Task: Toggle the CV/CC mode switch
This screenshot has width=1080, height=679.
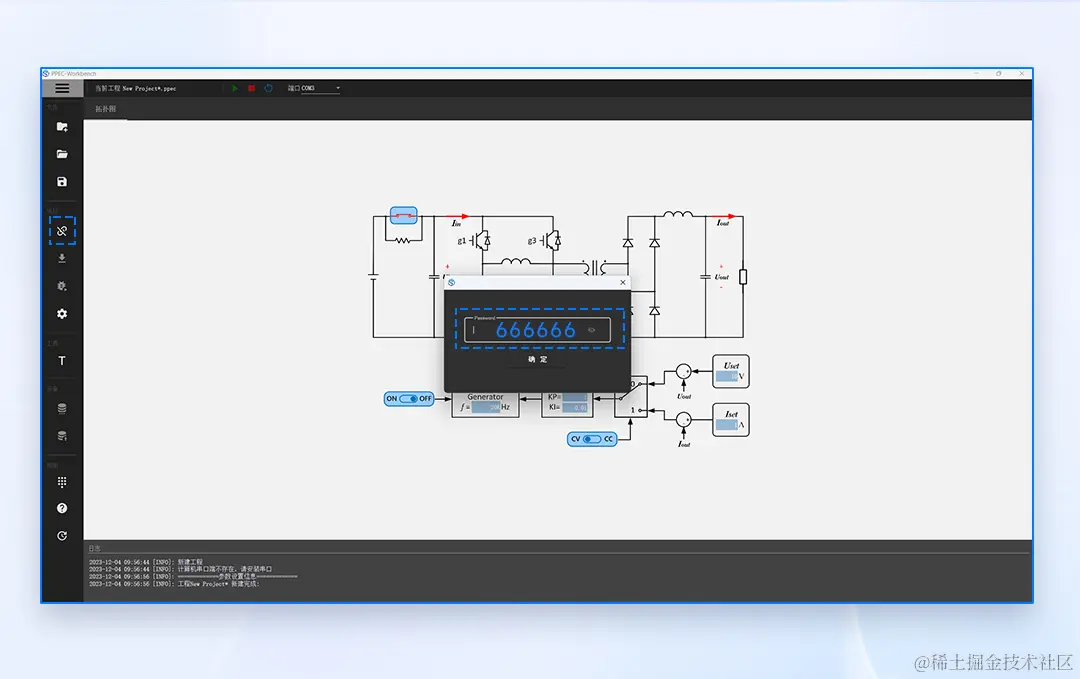Action: coord(592,439)
